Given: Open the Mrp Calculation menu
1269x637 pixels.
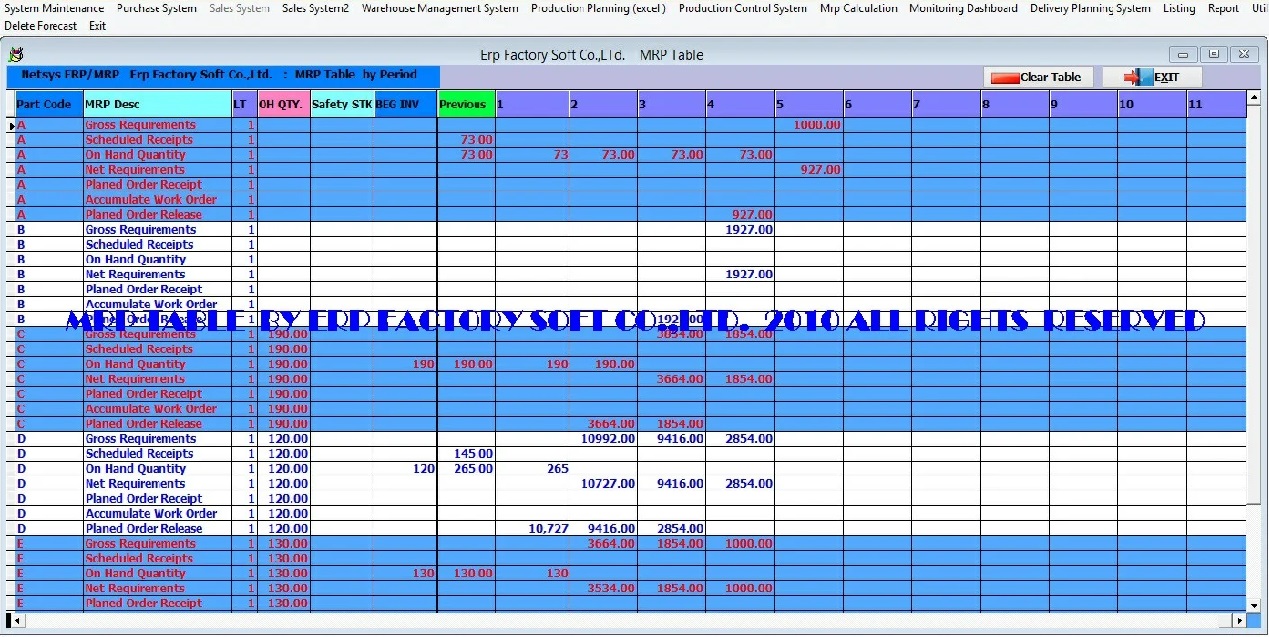Looking at the screenshot, I should (858, 8).
